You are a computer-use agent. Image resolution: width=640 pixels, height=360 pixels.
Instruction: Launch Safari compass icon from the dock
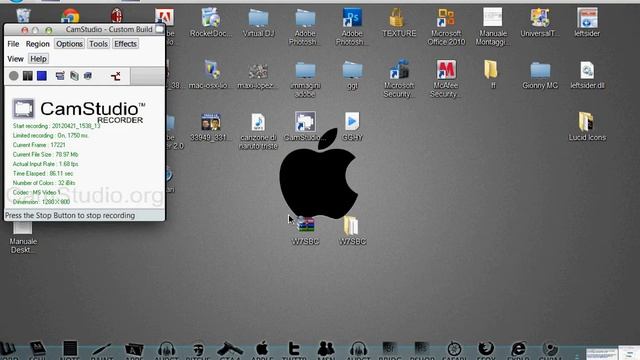pos(454,350)
